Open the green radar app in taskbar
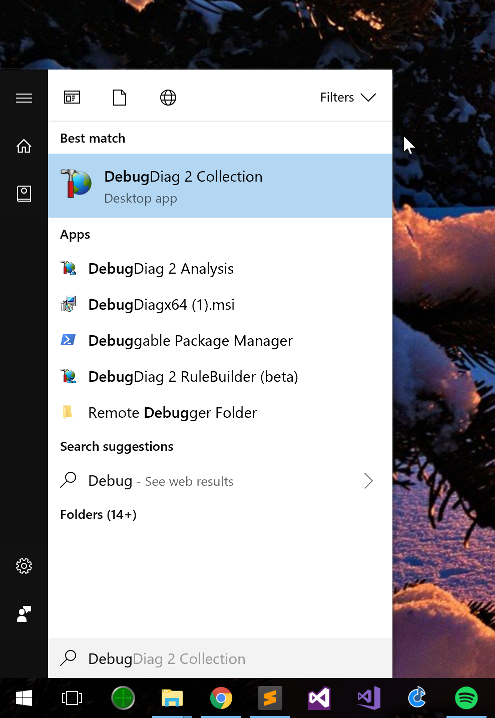The width and height of the screenshot is (495, 718). pyautogui.click(x=123, y=699)
